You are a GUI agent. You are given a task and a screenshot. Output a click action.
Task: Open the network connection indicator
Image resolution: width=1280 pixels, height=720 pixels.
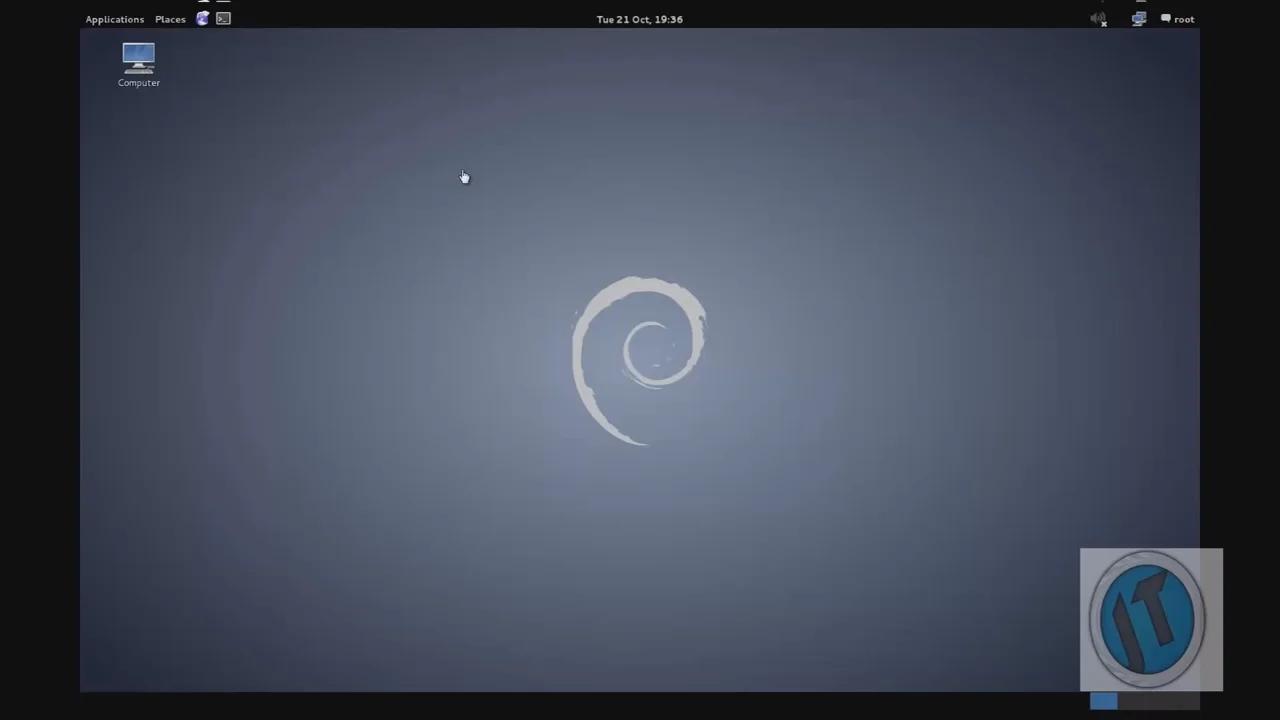1139,19
